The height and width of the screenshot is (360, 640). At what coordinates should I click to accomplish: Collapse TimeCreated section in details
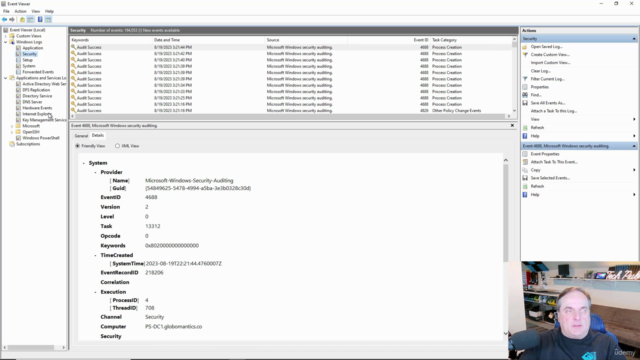coord(96,255)
